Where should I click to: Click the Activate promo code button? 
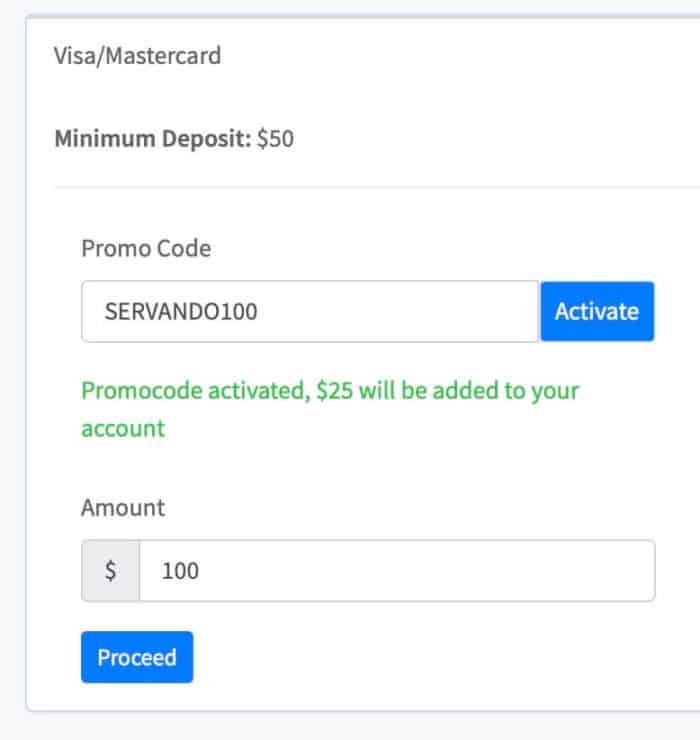(x=597, y=311)
